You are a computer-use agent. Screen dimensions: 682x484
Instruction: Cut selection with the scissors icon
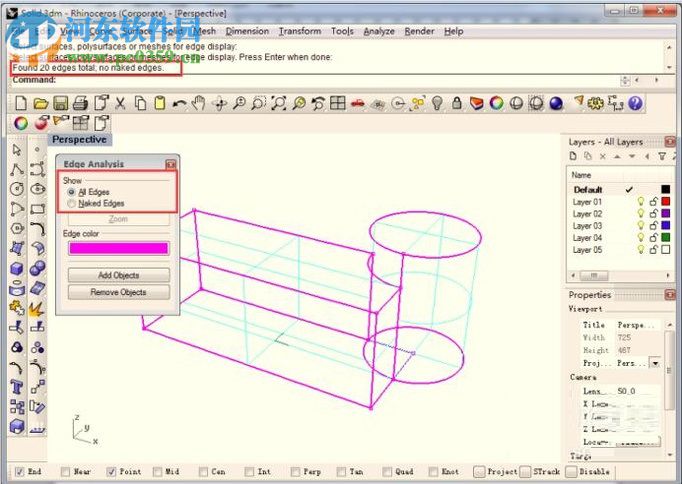pyautogui.click(x=120, y=103)
